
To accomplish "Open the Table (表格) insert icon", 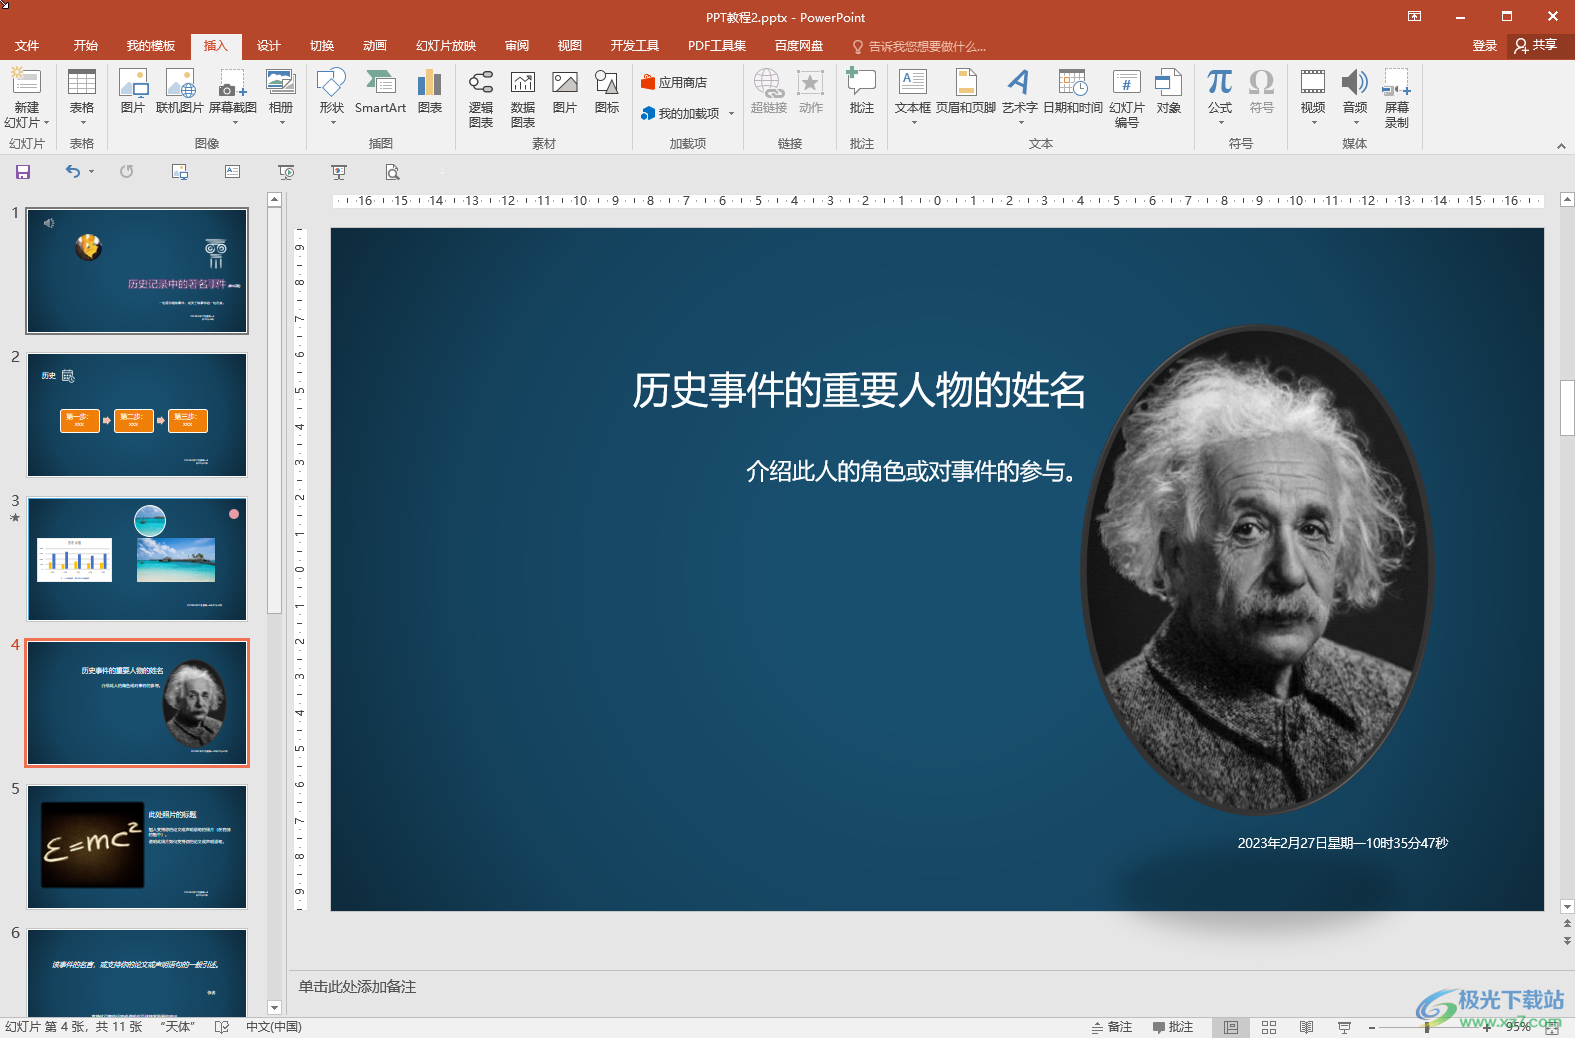I will pos(82,98).
